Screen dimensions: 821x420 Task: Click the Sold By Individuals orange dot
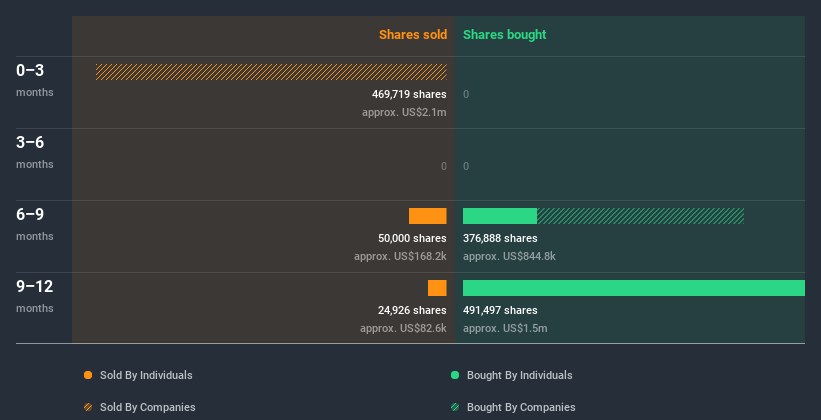(x=88, y=375)
